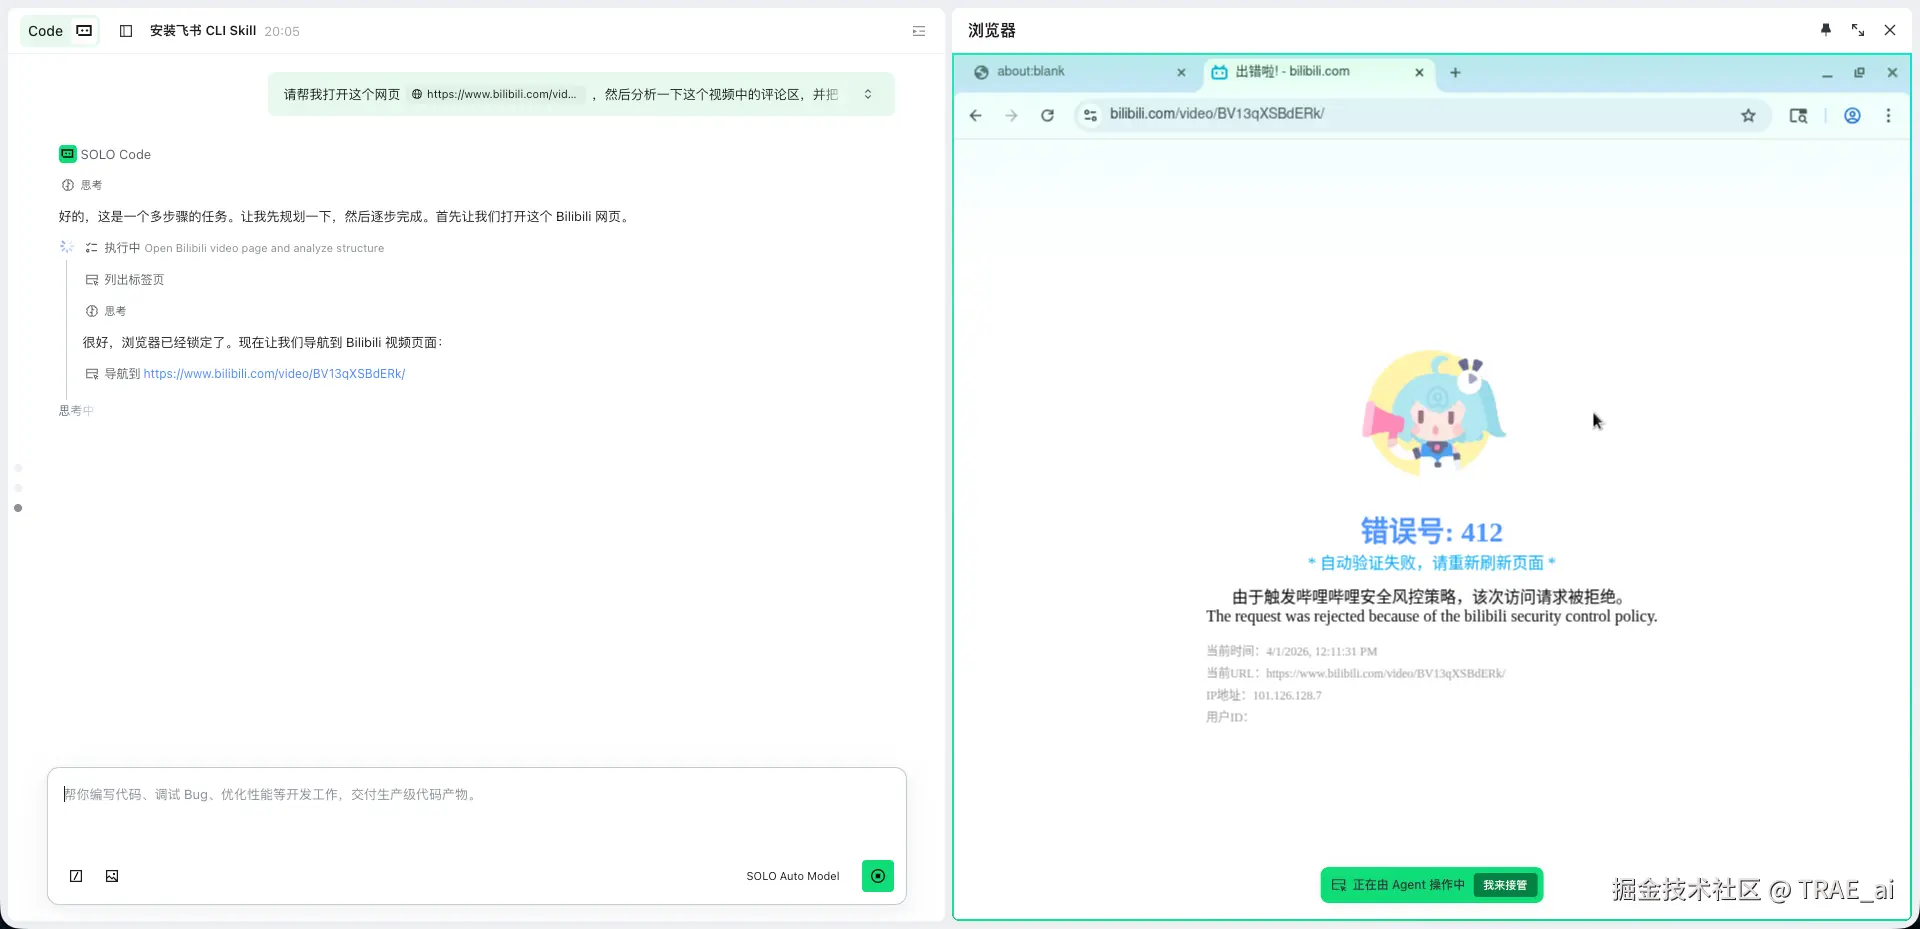The image size is (1920, 929).
Task: Expand the browser panel to fullscreen
Action: click(x=1858, y=30)
